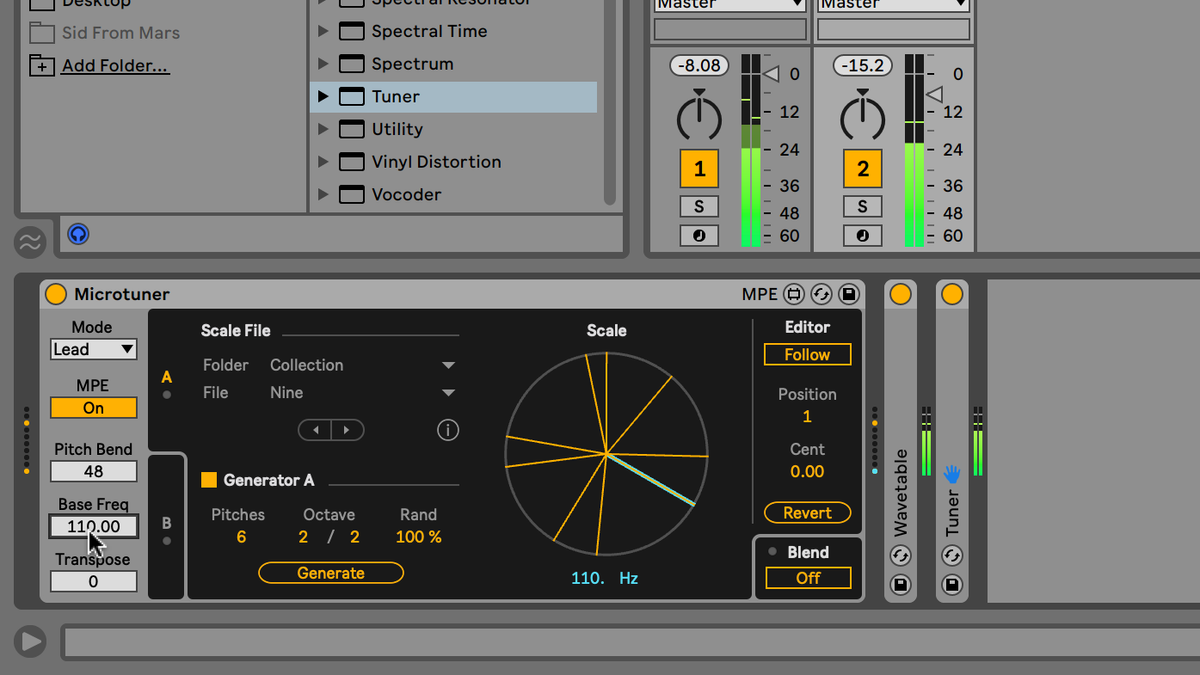Toggle MPE off in Microtuner
1200x675 pixels.
(x=93, y=408)
